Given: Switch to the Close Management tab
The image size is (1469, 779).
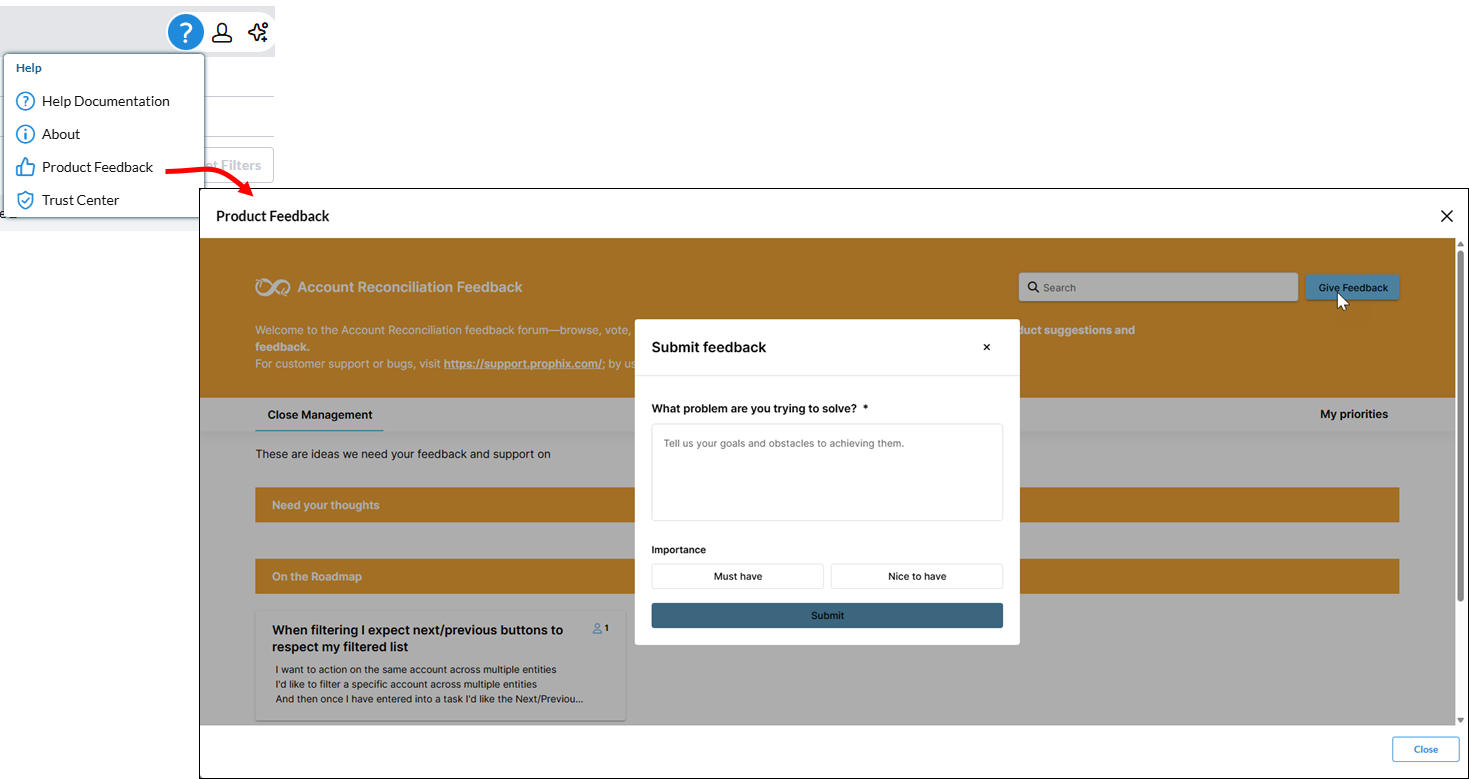Looking at the screenshot, I should [320, 415].
